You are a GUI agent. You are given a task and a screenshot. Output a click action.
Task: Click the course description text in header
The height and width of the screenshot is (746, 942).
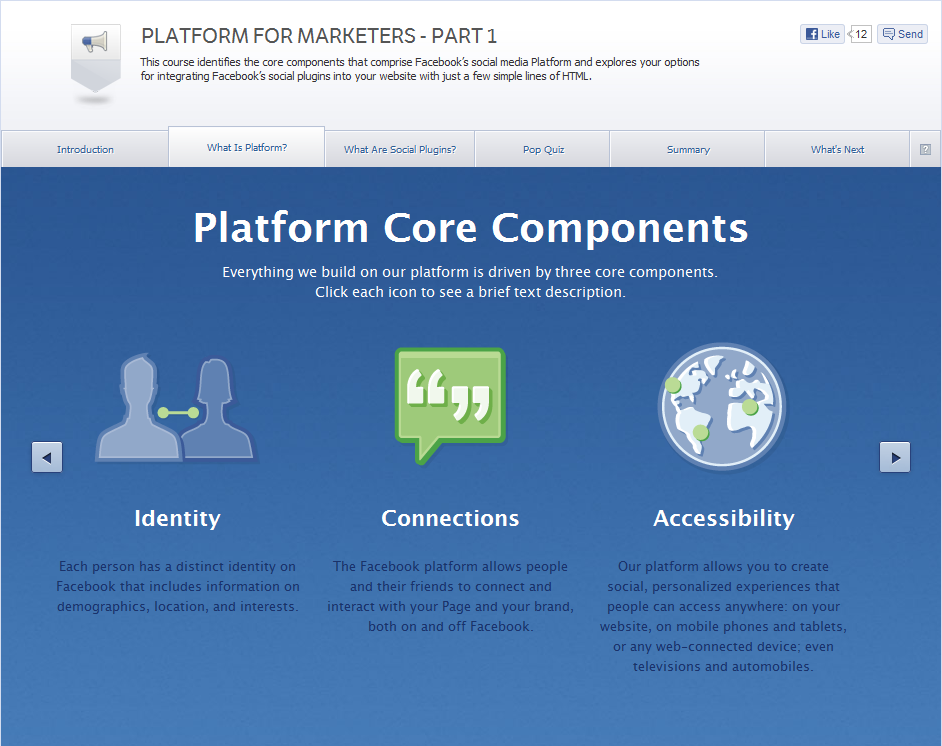coord(420,69)
